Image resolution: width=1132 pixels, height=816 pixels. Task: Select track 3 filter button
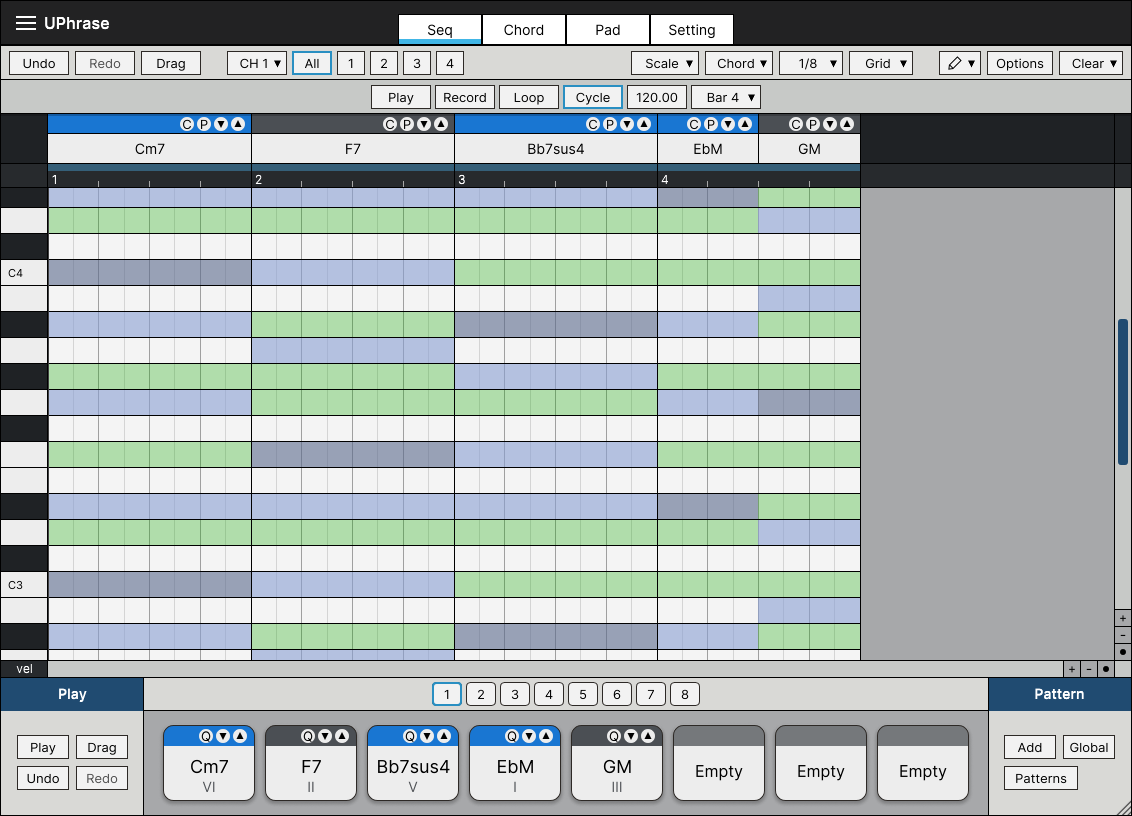417,64
